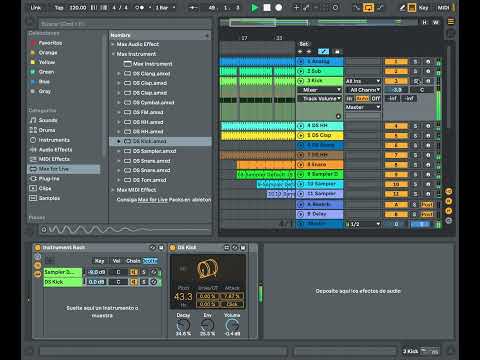Set monitor to In on Kick track
This screenshot has height=360, width=480.
349,99
